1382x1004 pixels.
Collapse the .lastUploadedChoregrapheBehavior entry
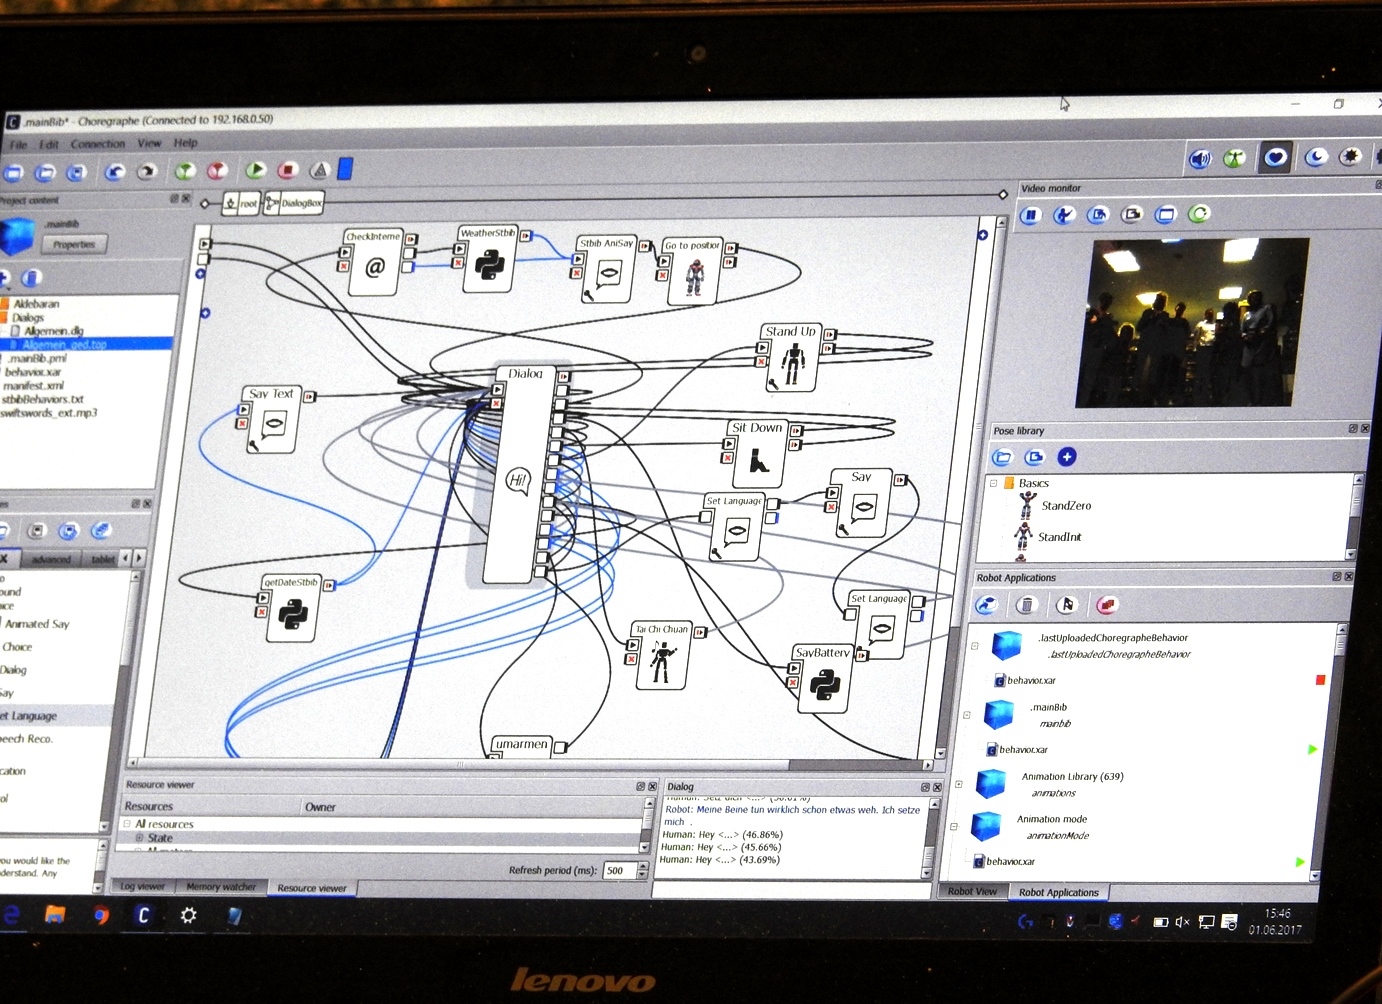click(975, 646)
